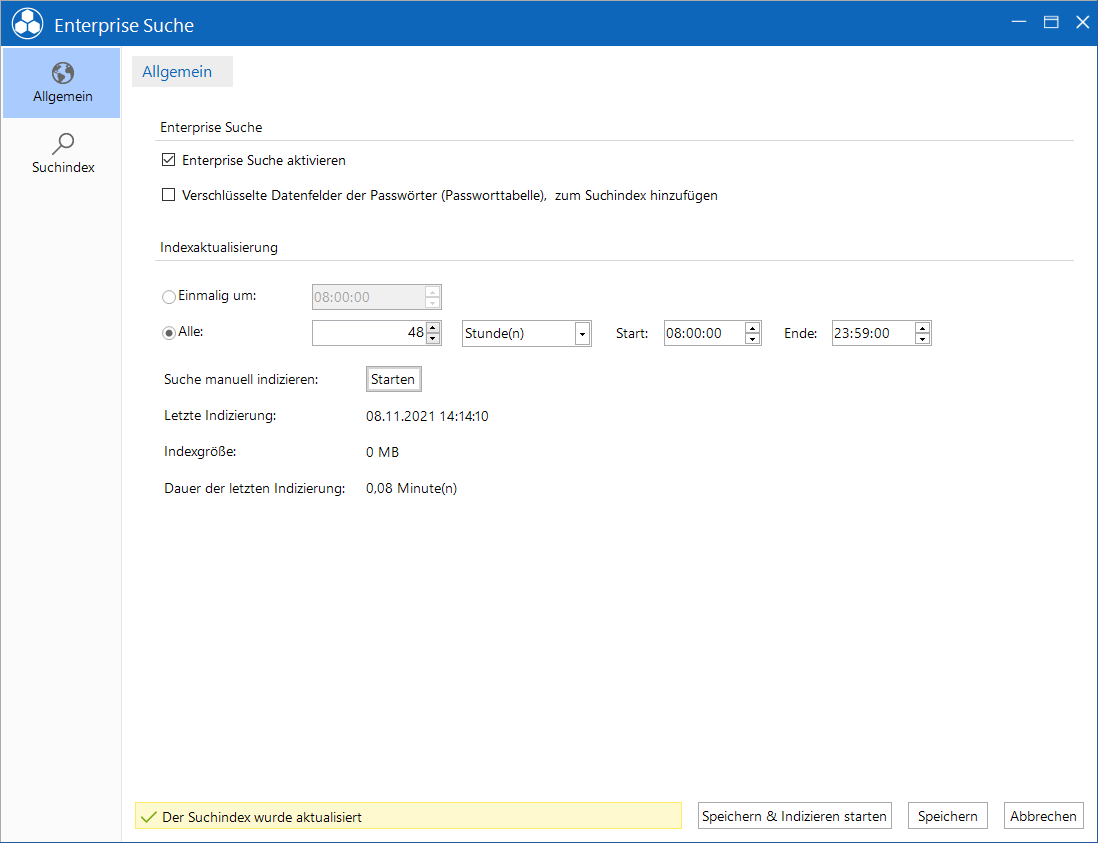Increase the Start time with up arrow

tap(752, 328)
